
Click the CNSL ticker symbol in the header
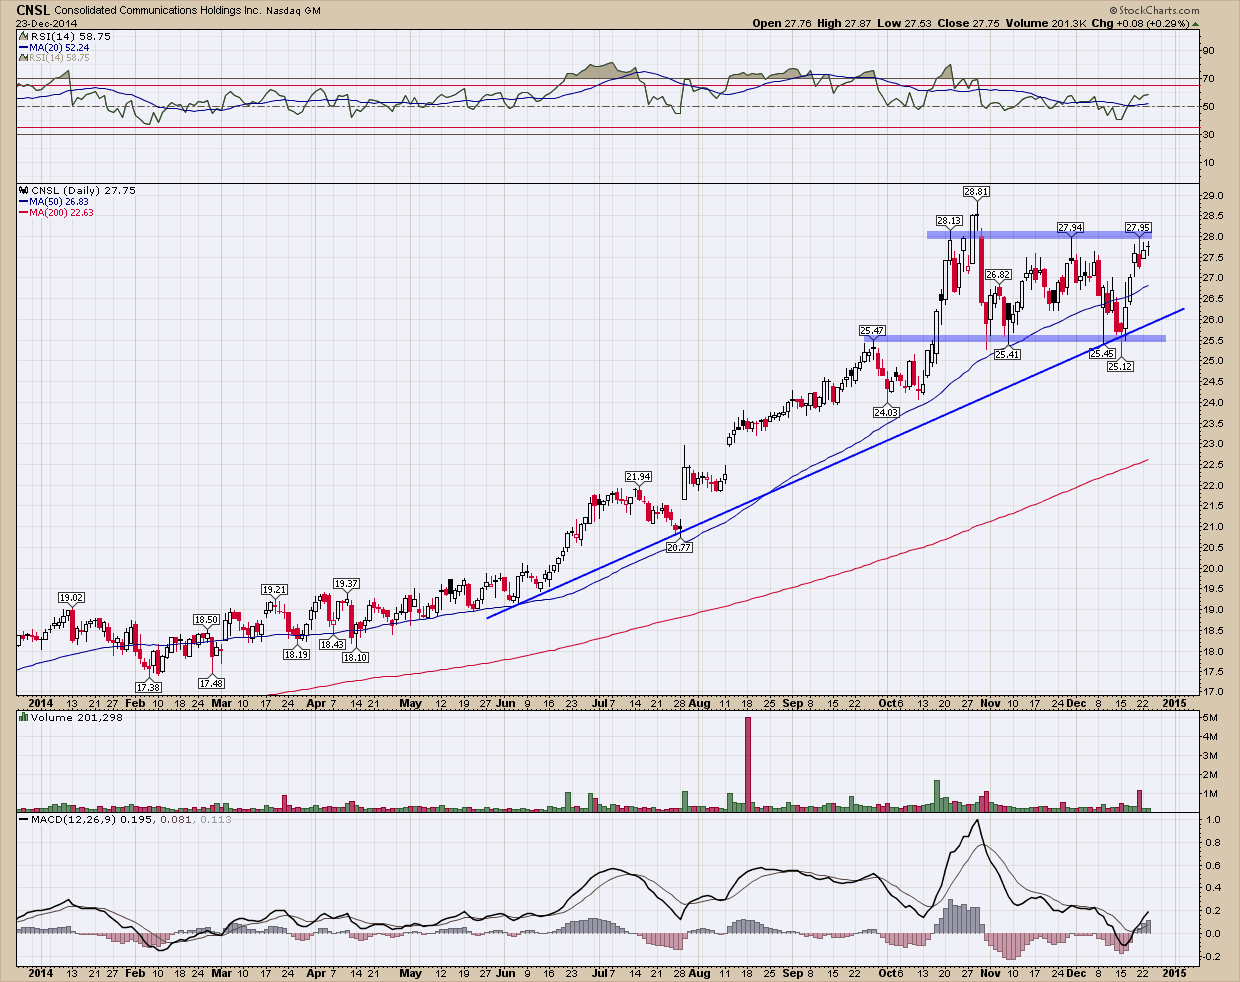(x=33, y=9)
